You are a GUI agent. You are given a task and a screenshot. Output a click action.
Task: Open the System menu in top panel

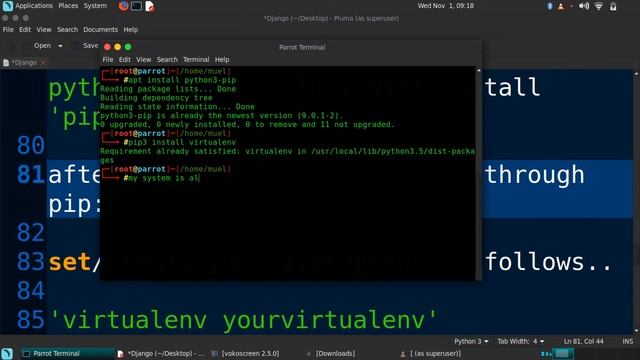(95, 6)
